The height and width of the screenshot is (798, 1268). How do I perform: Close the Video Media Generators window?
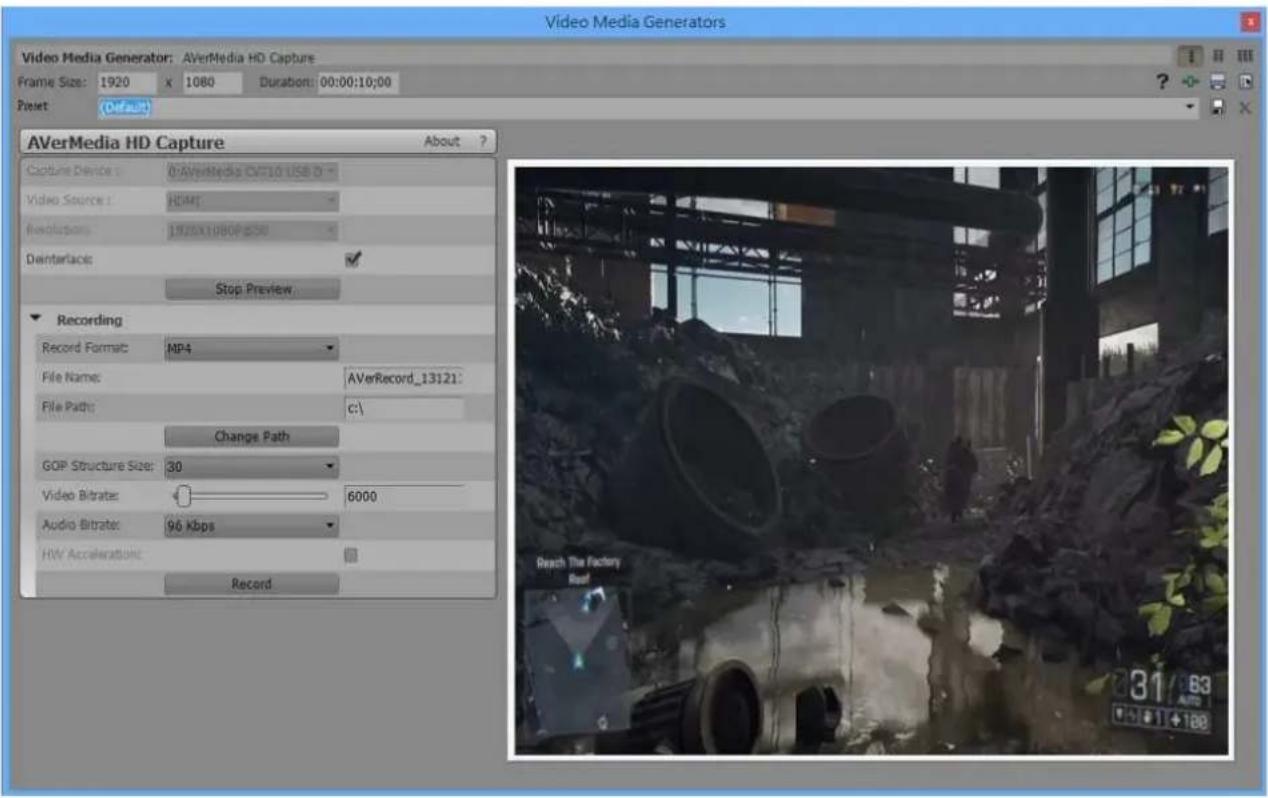pos(1249,21)
